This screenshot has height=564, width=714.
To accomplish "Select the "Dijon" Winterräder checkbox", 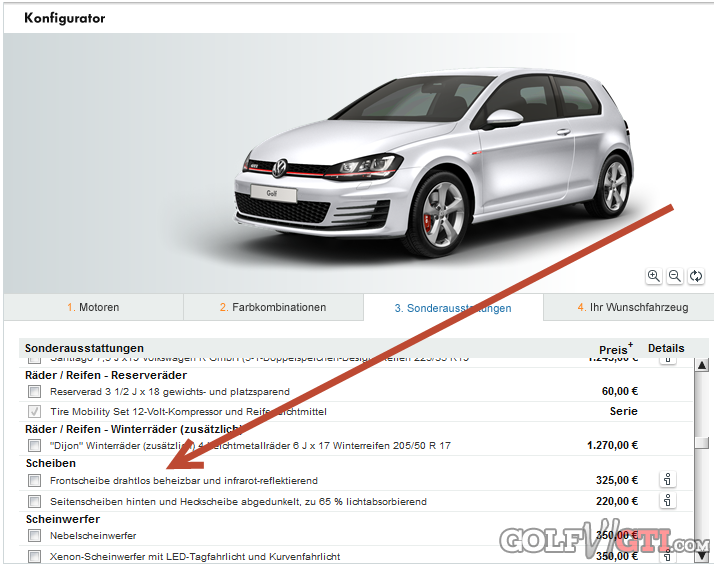I will point(34,445).
